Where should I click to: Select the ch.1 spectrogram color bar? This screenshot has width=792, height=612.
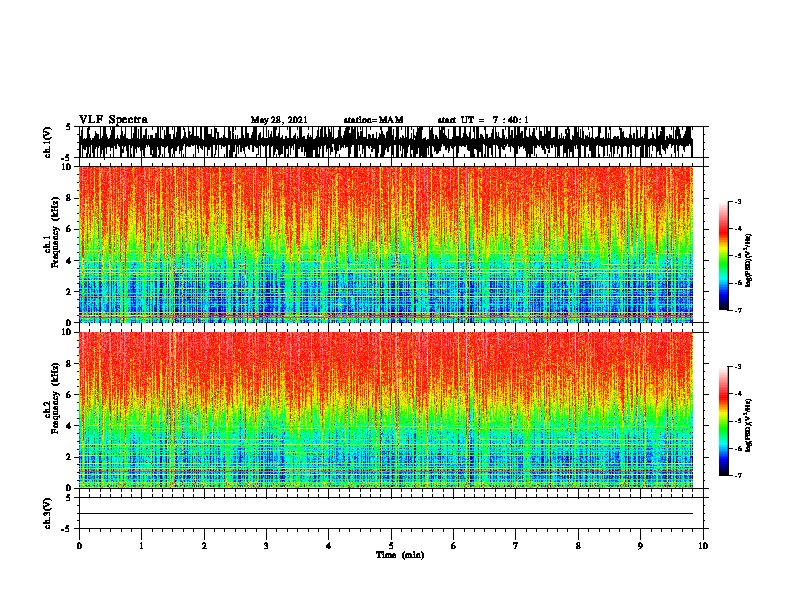(724, 256)
